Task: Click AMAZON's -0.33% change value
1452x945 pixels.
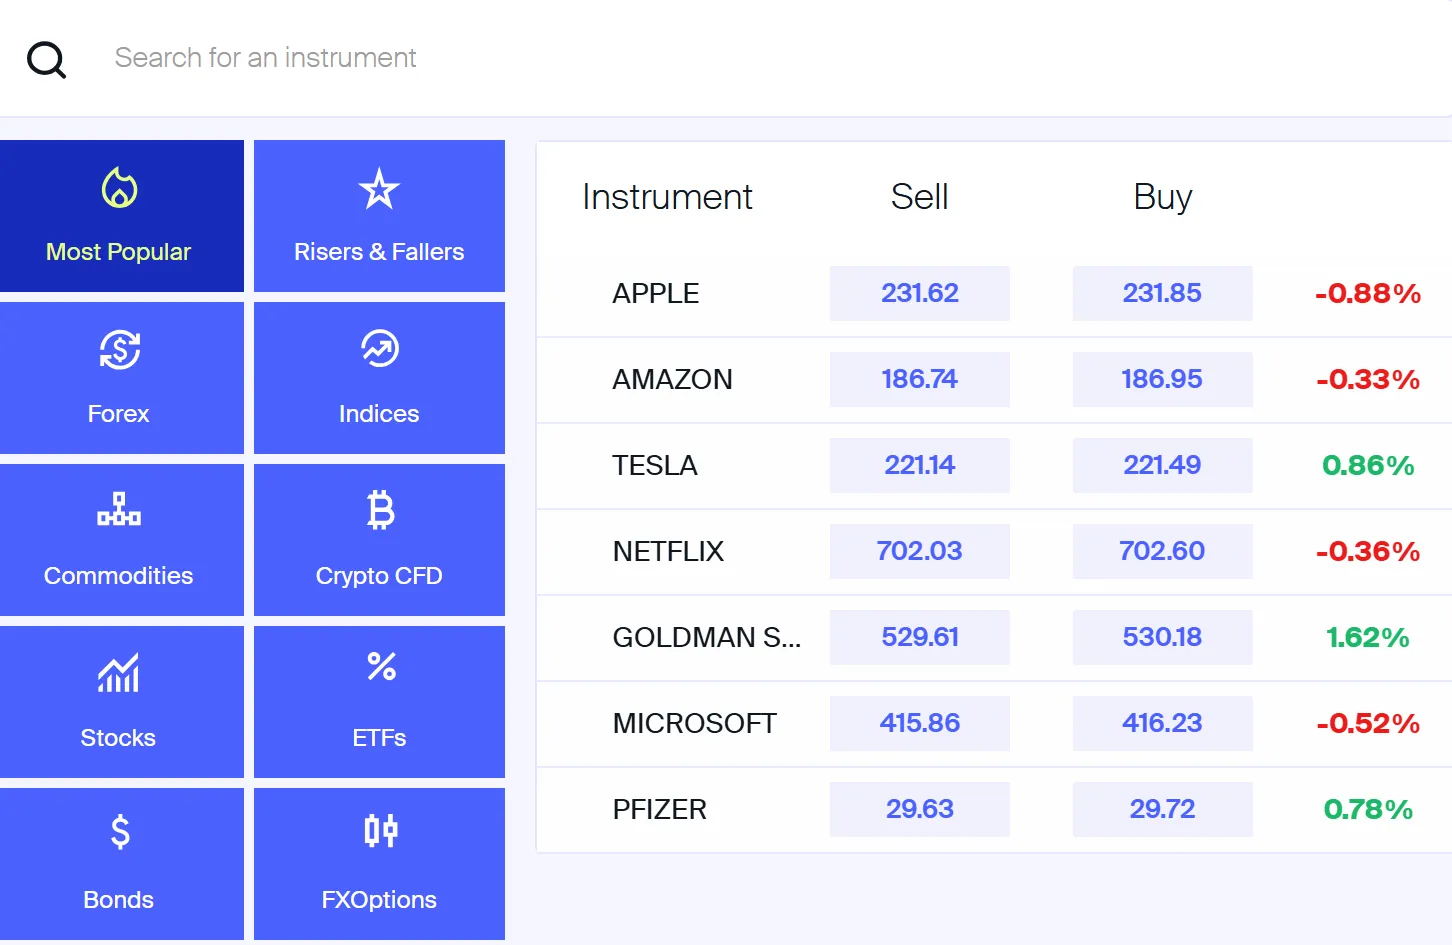Action: click(x=1368, y=380)
